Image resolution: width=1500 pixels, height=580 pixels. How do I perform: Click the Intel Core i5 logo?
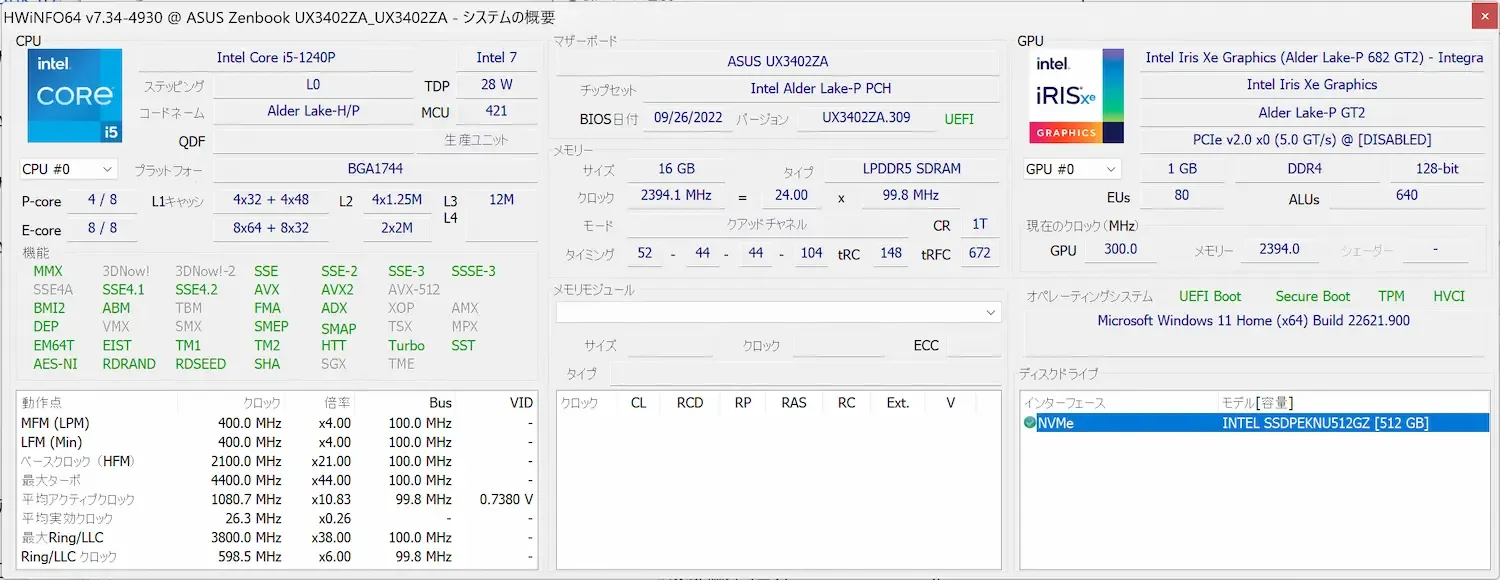tap(75, 96)
